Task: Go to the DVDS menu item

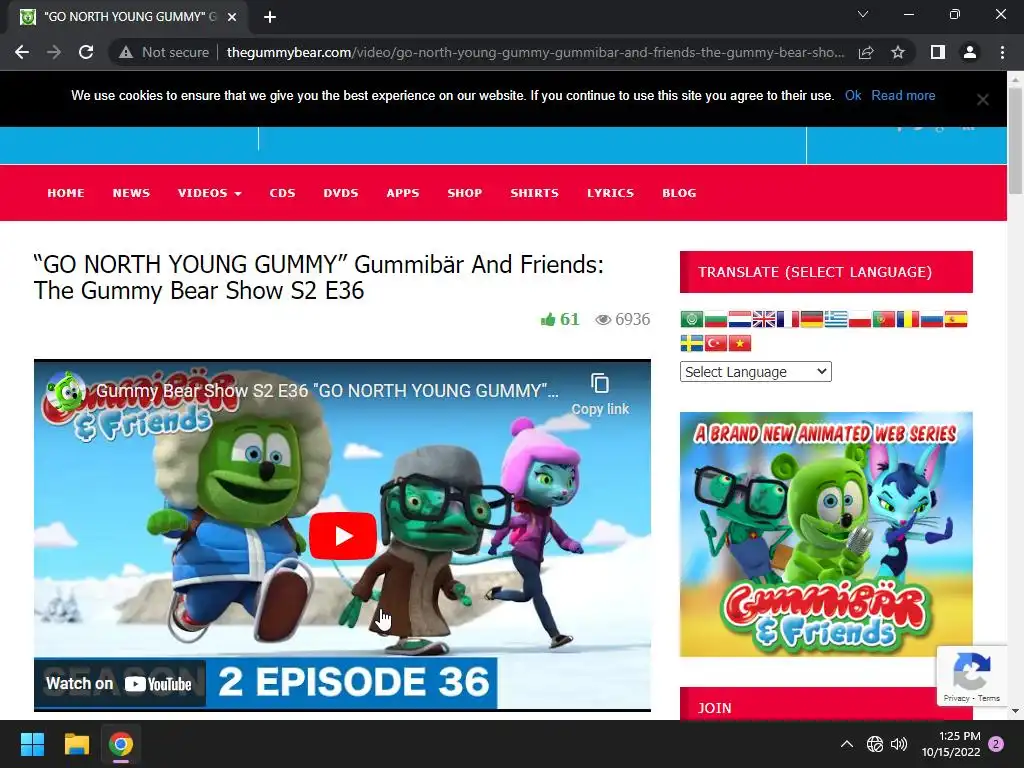Action: [341, 193]
